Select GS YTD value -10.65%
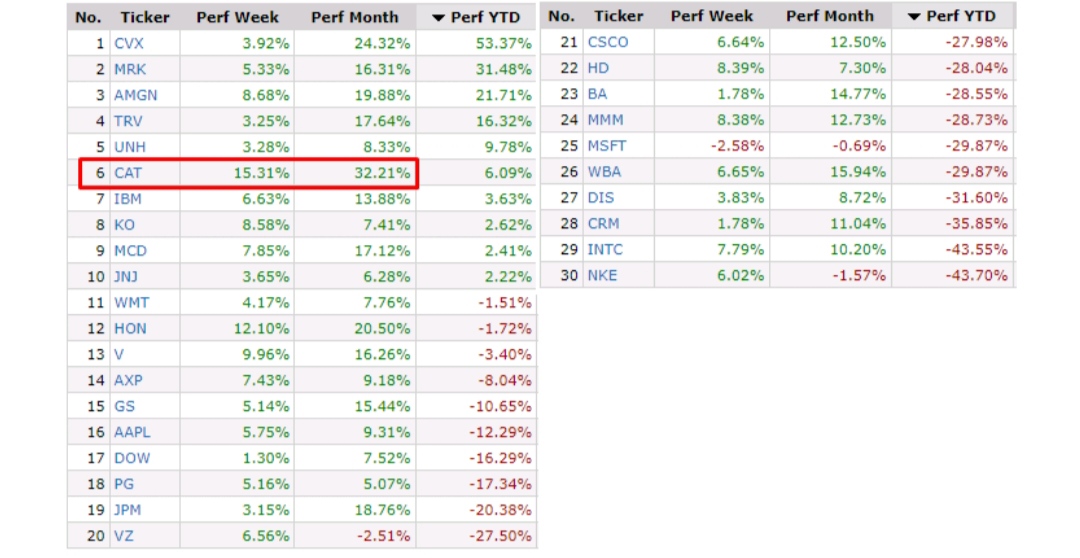Screen dimensions: 1080x558 [x=500, y=406]
